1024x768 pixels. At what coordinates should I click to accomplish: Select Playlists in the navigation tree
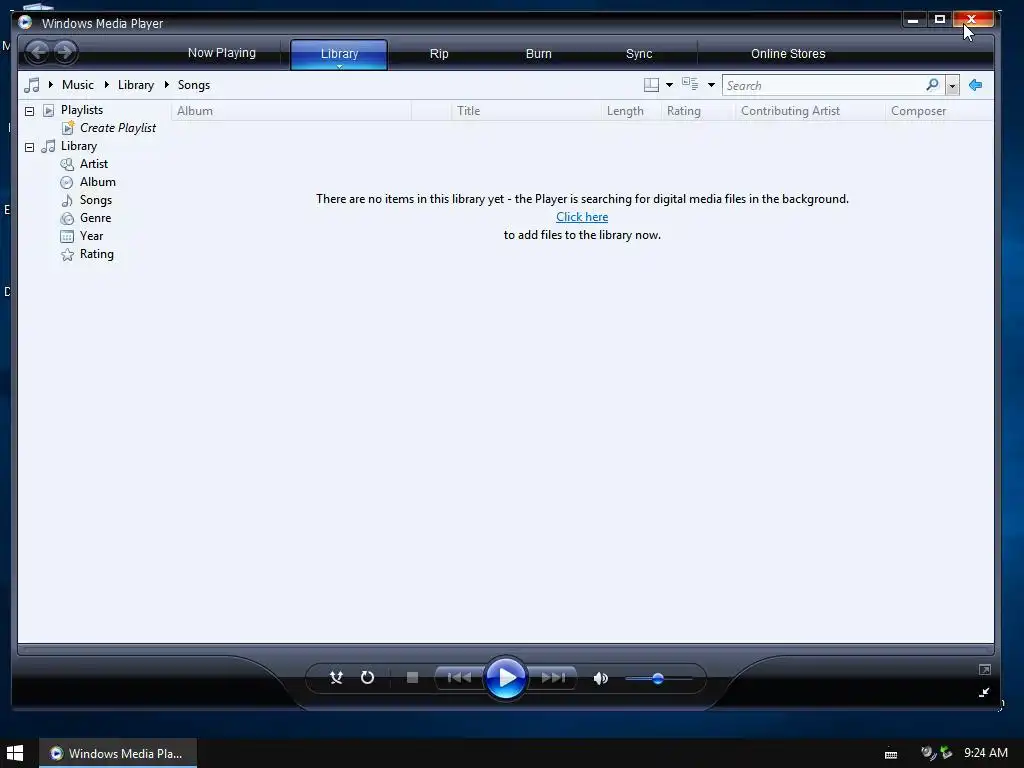tap(82, 110)
